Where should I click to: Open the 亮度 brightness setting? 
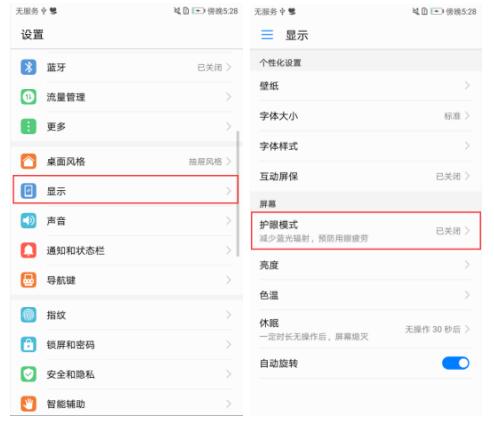[x=366, y=265]
